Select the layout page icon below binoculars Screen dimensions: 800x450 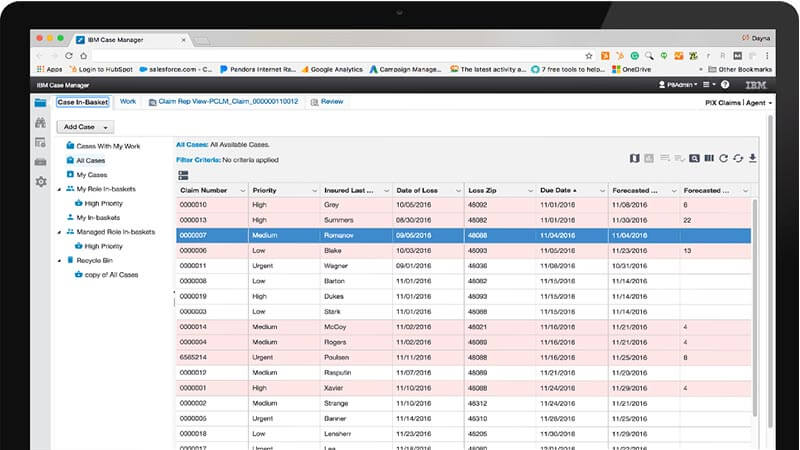point(40,142)
